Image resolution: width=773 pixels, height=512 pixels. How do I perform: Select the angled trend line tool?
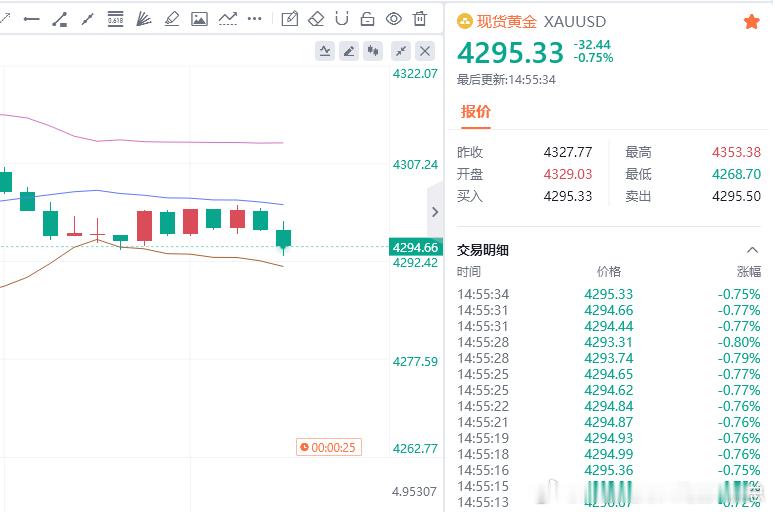[60, 19]
